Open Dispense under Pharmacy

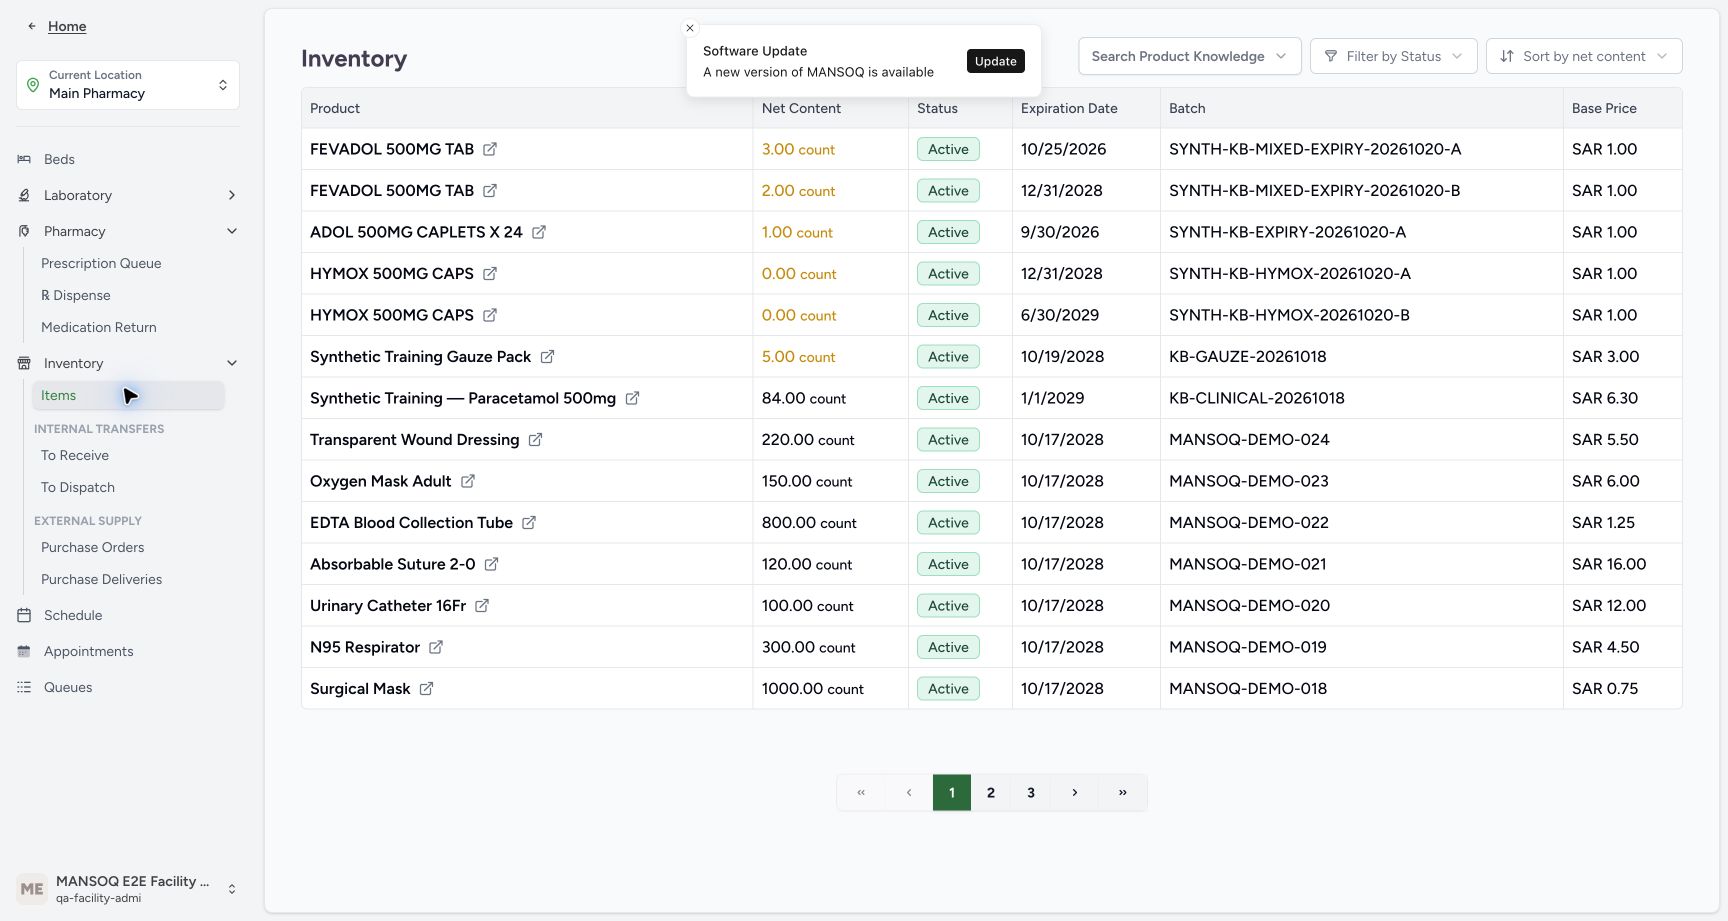76,295
